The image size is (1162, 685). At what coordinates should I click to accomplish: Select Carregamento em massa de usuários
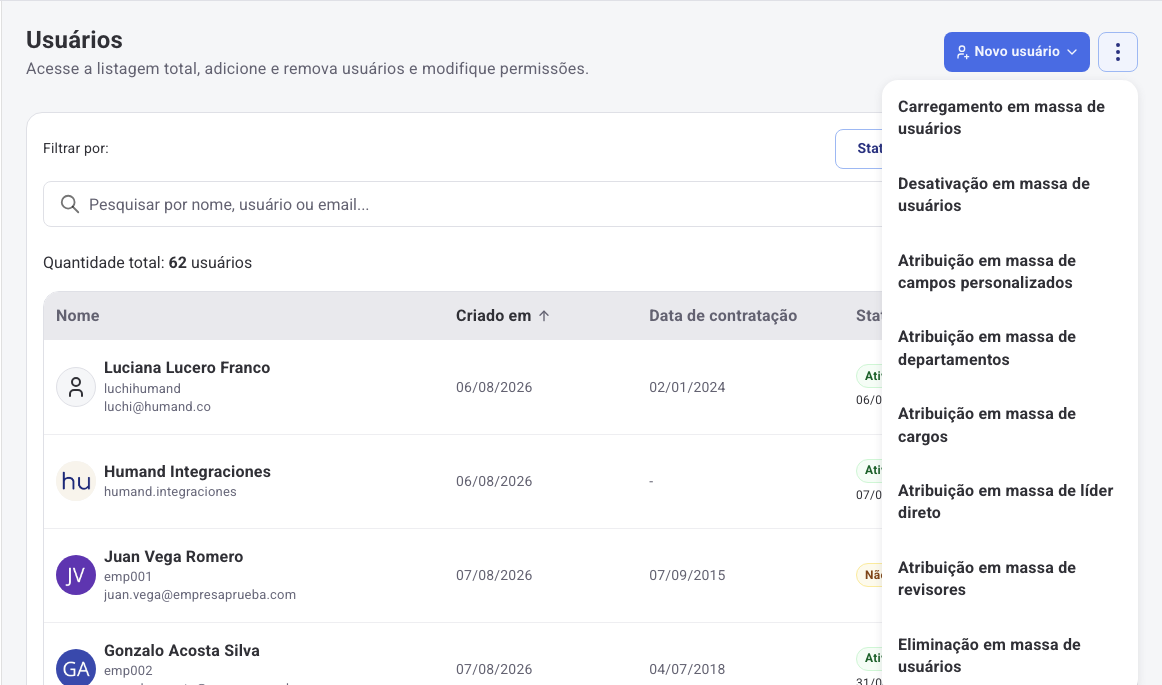click(x=1009, y=117)
